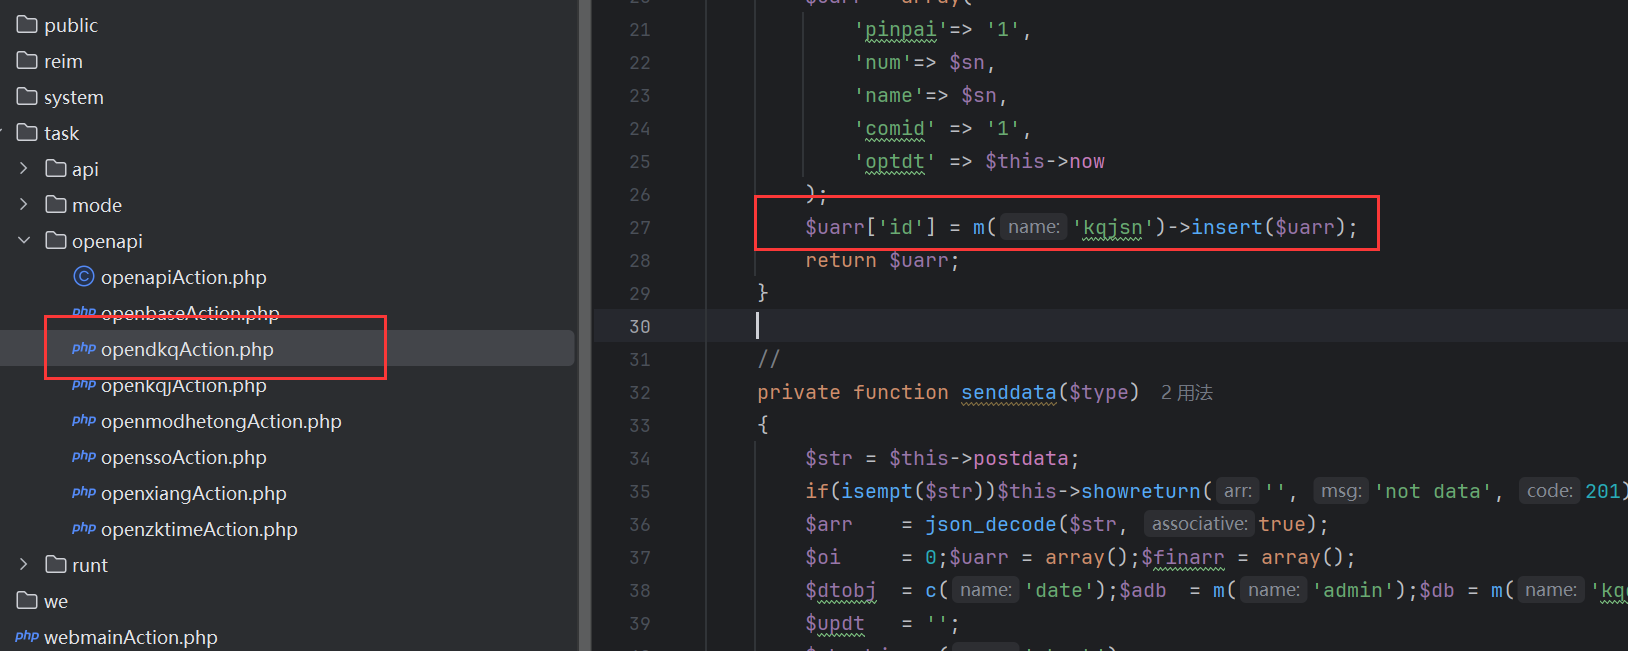Click line number 27 in gutter
The width and height of the screenshot is (1628, 651).
[640, 228]
